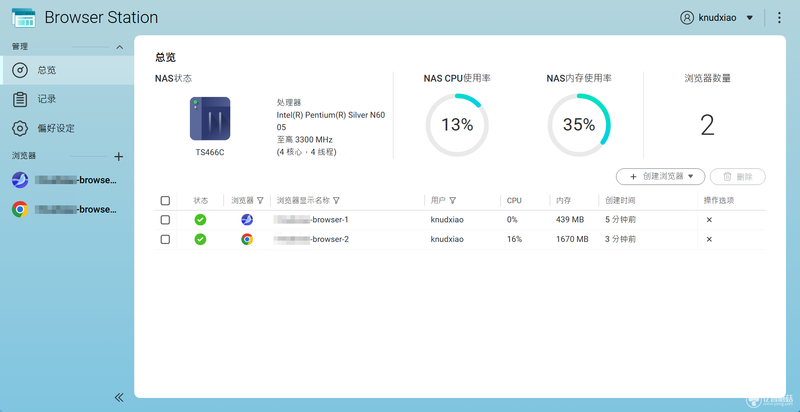Add a browser with the sidebar plus icon
Screen dimensions: 800x412
point(118,157)
